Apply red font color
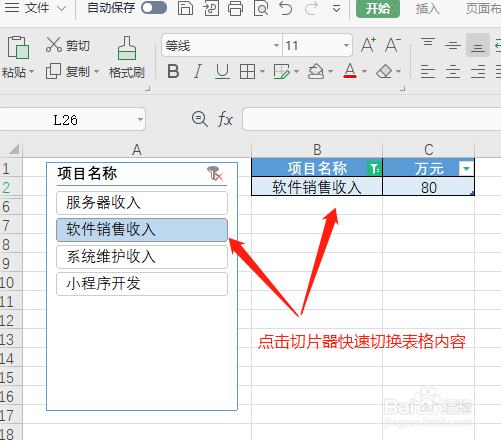The image size is (501, 440). (x=350, y=71)
